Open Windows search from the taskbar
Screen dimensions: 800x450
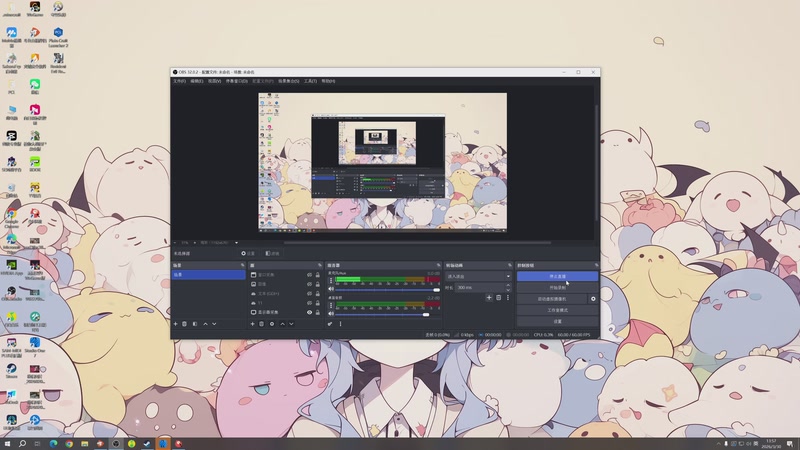22,444
